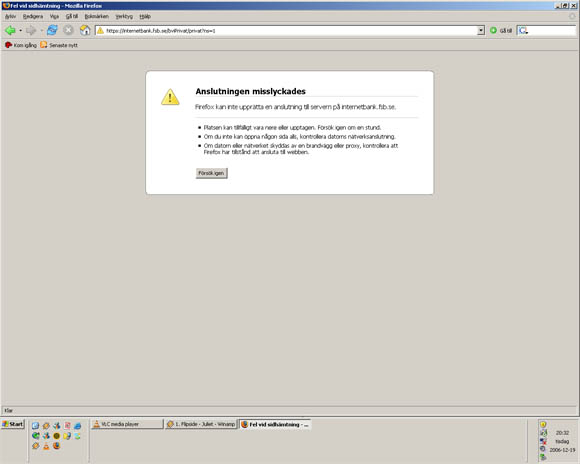Click the Stop loading icon
Screen dimensions: 580x464
point(68,30)
